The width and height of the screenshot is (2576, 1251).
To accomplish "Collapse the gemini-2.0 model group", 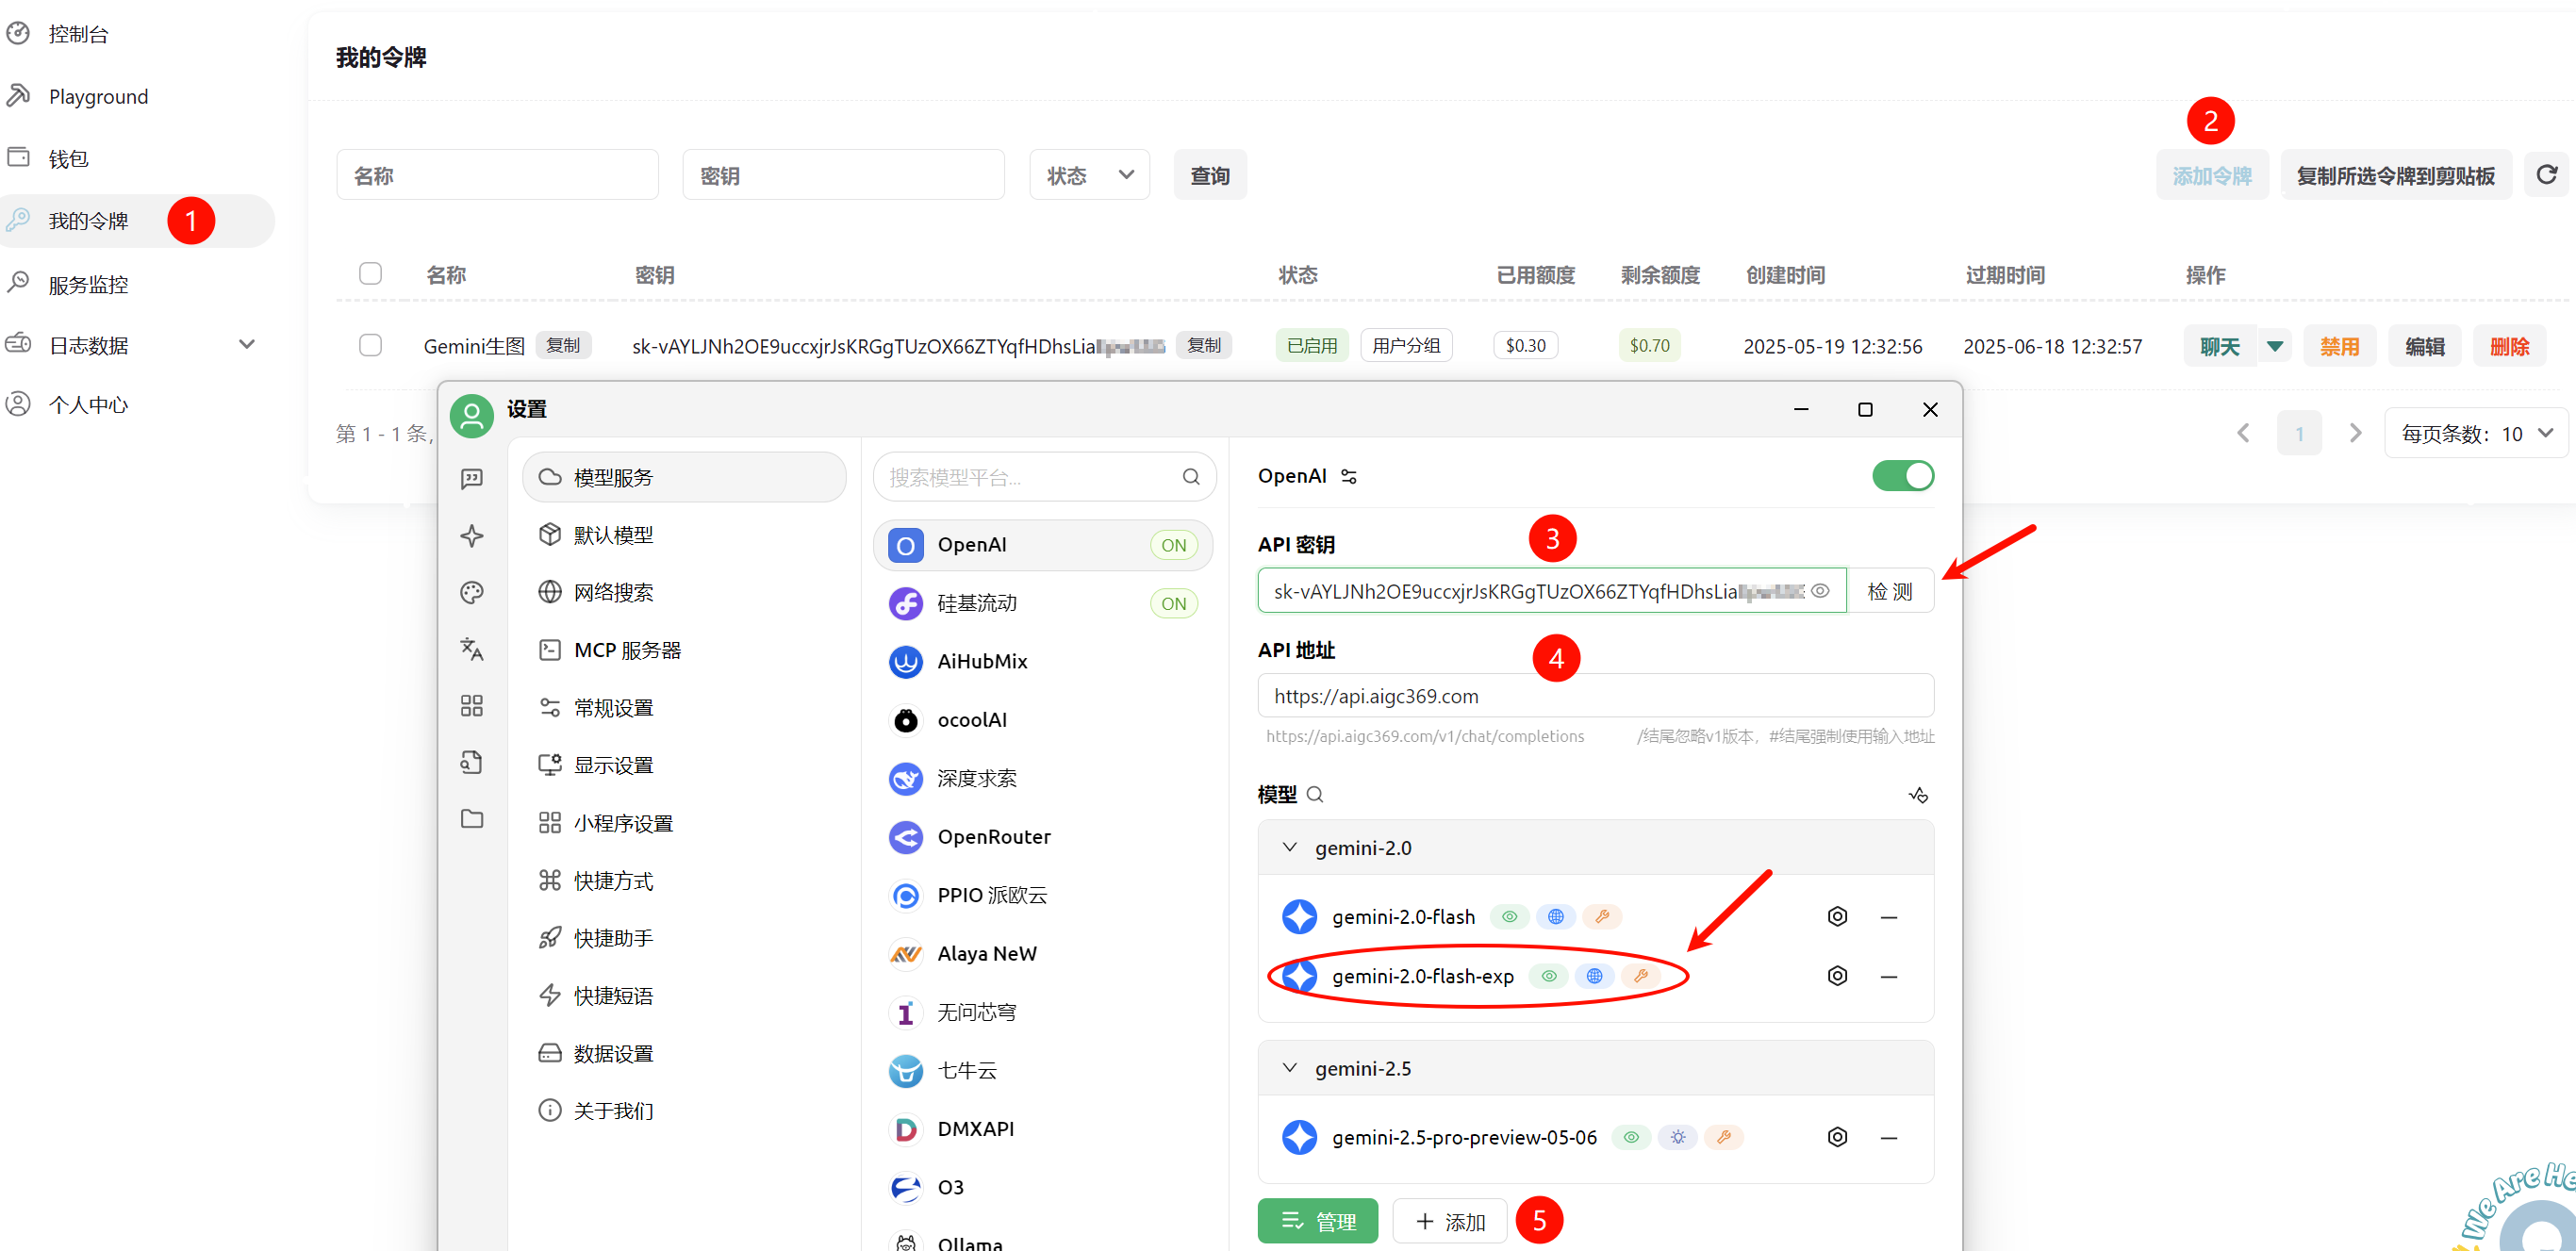I will [1290, 847].
